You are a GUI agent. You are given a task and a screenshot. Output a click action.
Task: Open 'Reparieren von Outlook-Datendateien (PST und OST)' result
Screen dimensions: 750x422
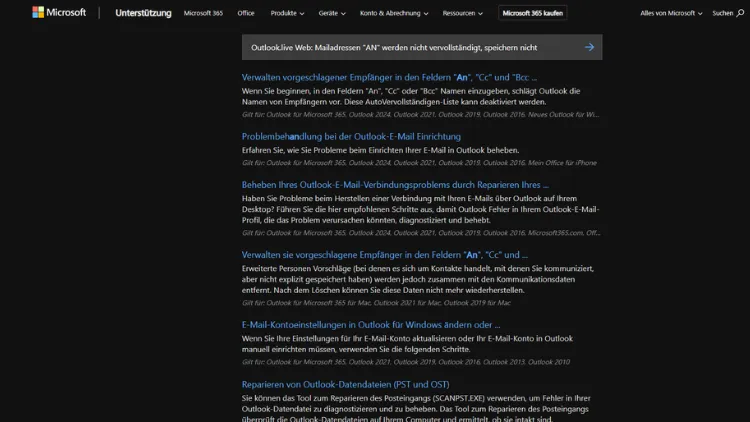345,384
